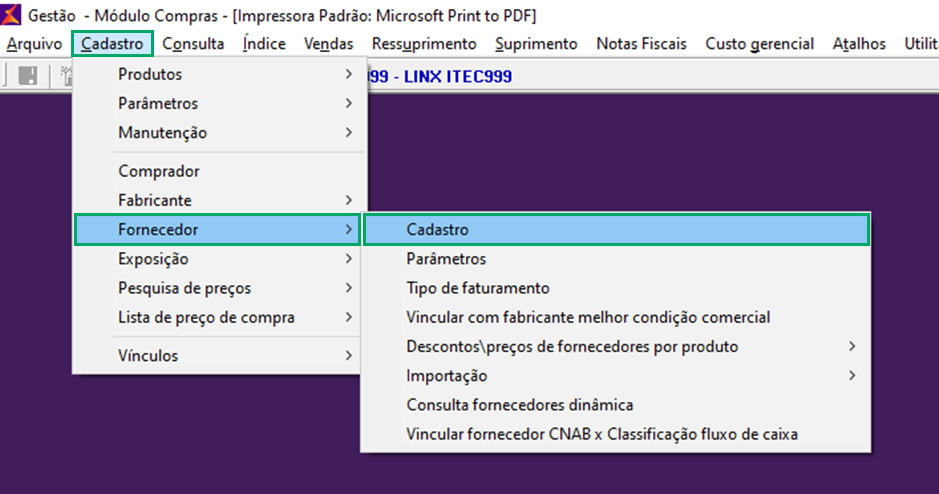The image size is (939, 494).
Task: Select Tipo de faturamento option
Action: pos(478,288)
